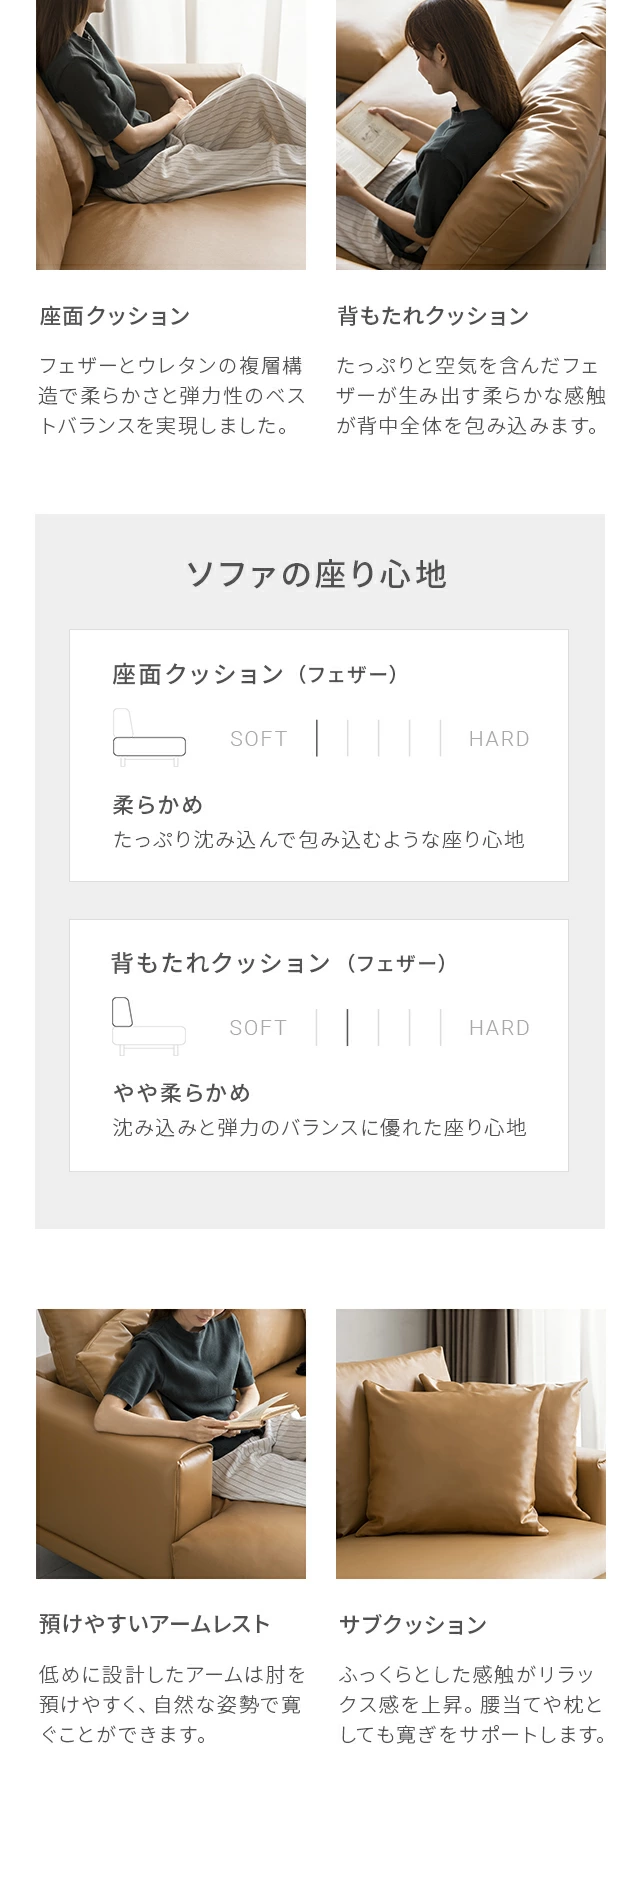Click the 座面クッション heading under the photo
The width and height of the screenshot is (640, 1883).
[115, 316]
